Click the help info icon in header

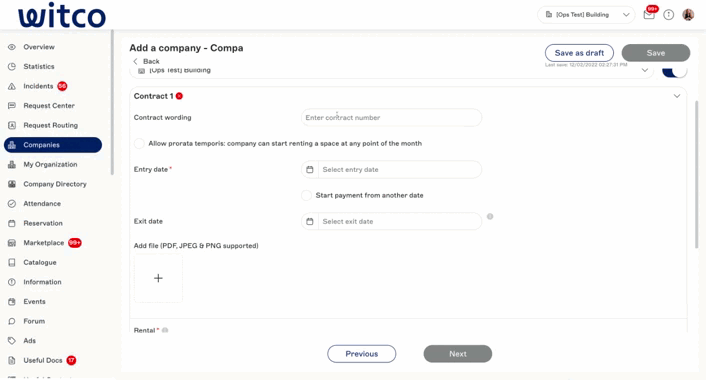pyautogui.click(x=669, y=15)
